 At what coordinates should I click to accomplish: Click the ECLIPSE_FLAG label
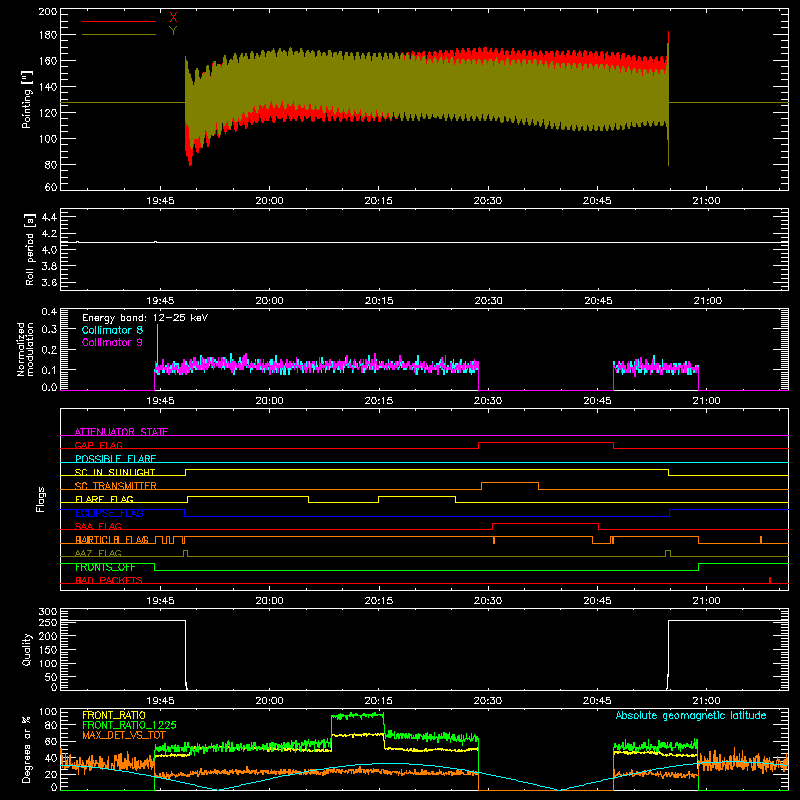[109, 513]
